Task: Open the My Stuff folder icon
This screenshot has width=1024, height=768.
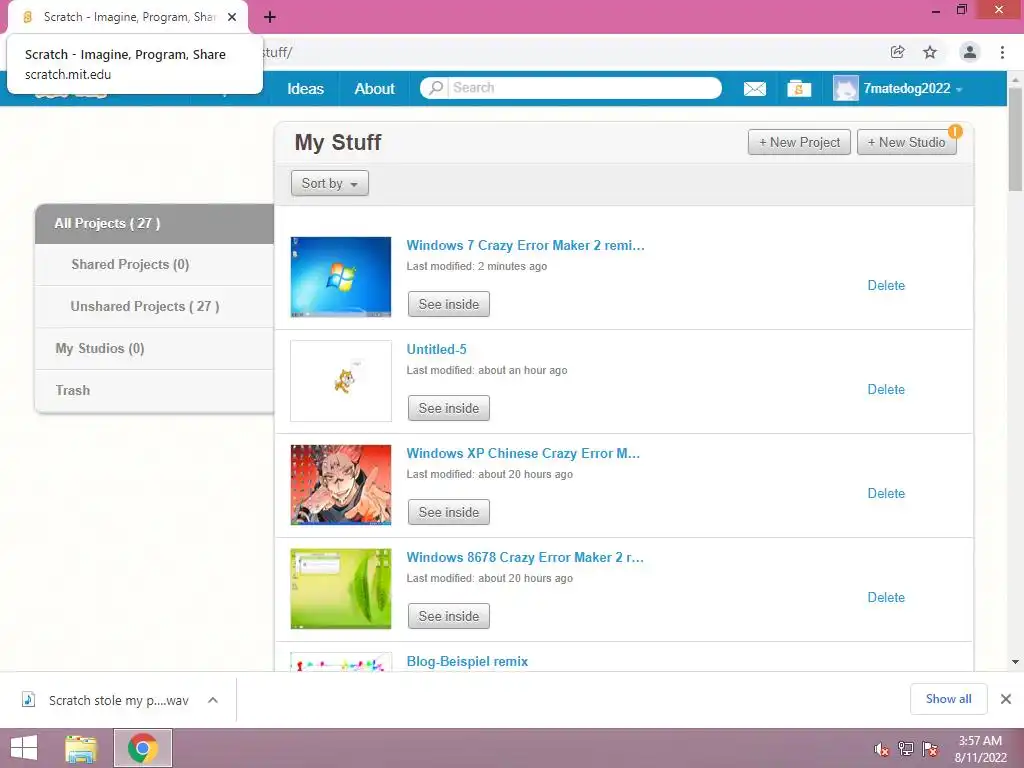Action: click(799, 88)
